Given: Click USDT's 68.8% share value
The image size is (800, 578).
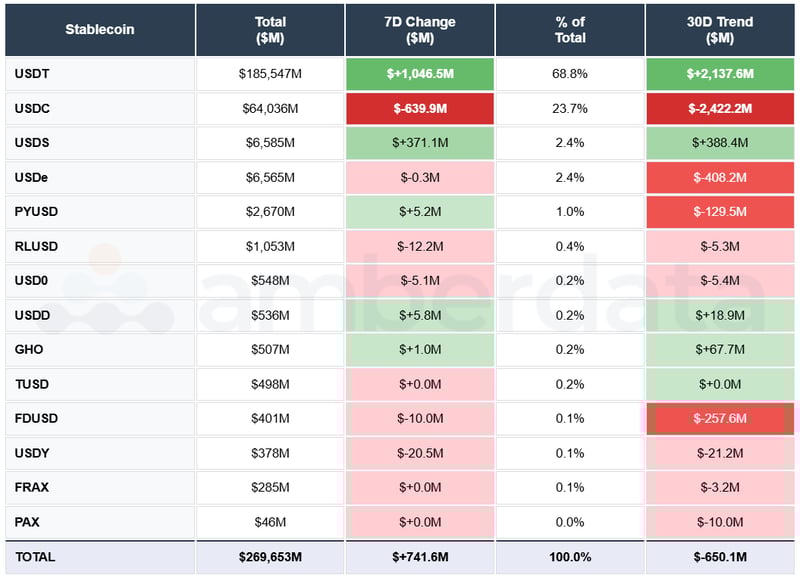Looking at the screenshot, I should [570, 74].
